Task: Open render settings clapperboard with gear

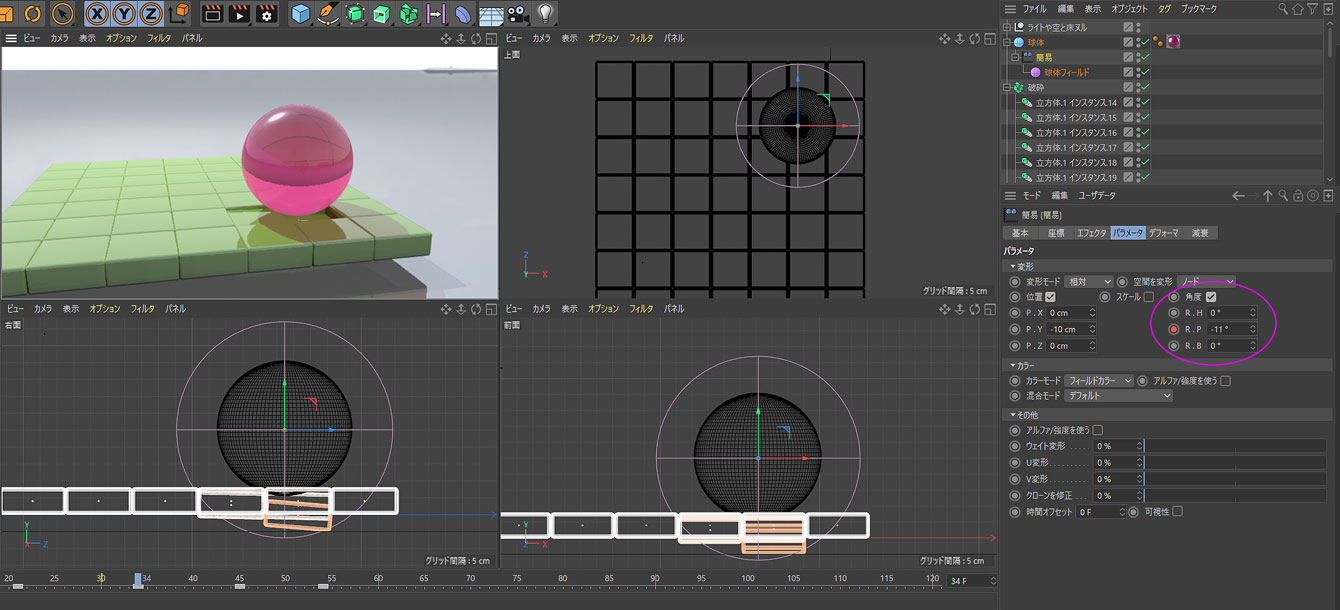Action: [x=267, y=13]
